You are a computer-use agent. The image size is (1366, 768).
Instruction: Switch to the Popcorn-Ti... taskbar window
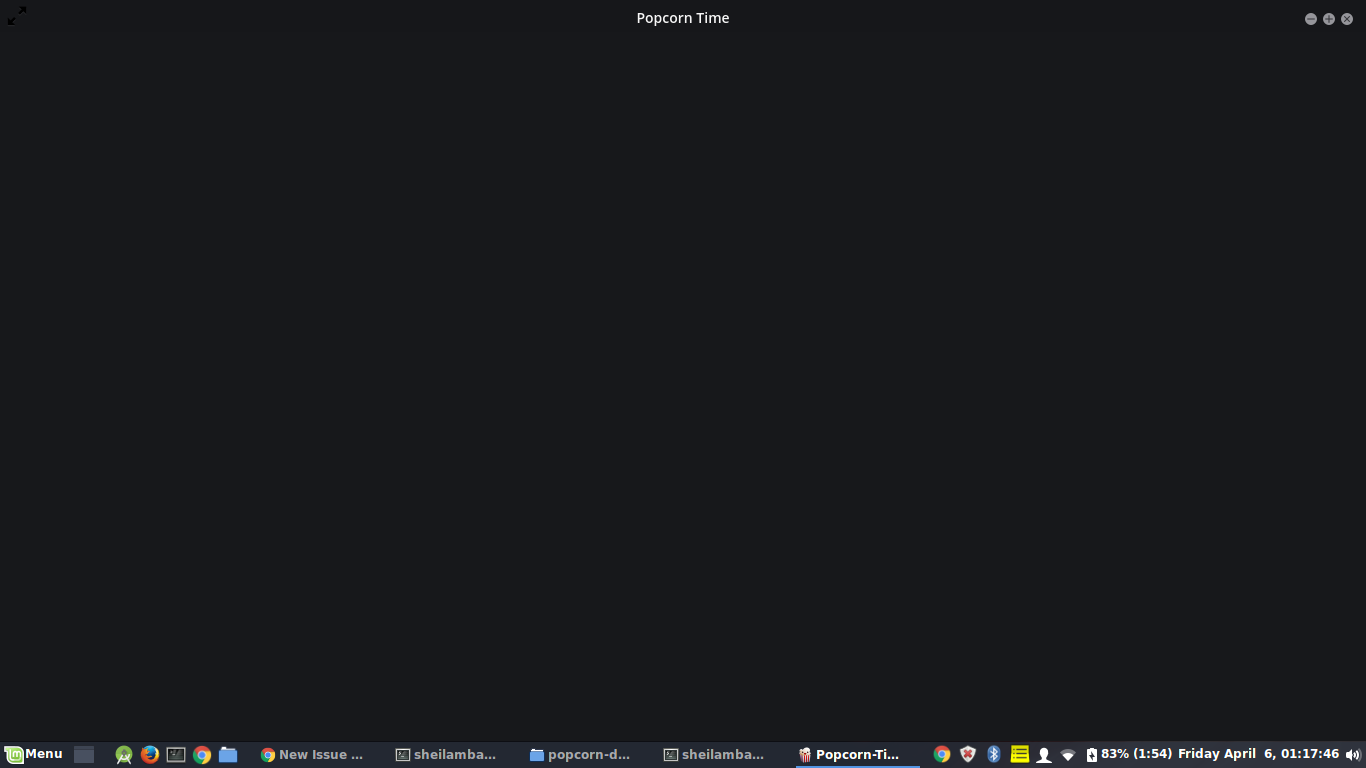pyautogui.click(x=850, y=754)
